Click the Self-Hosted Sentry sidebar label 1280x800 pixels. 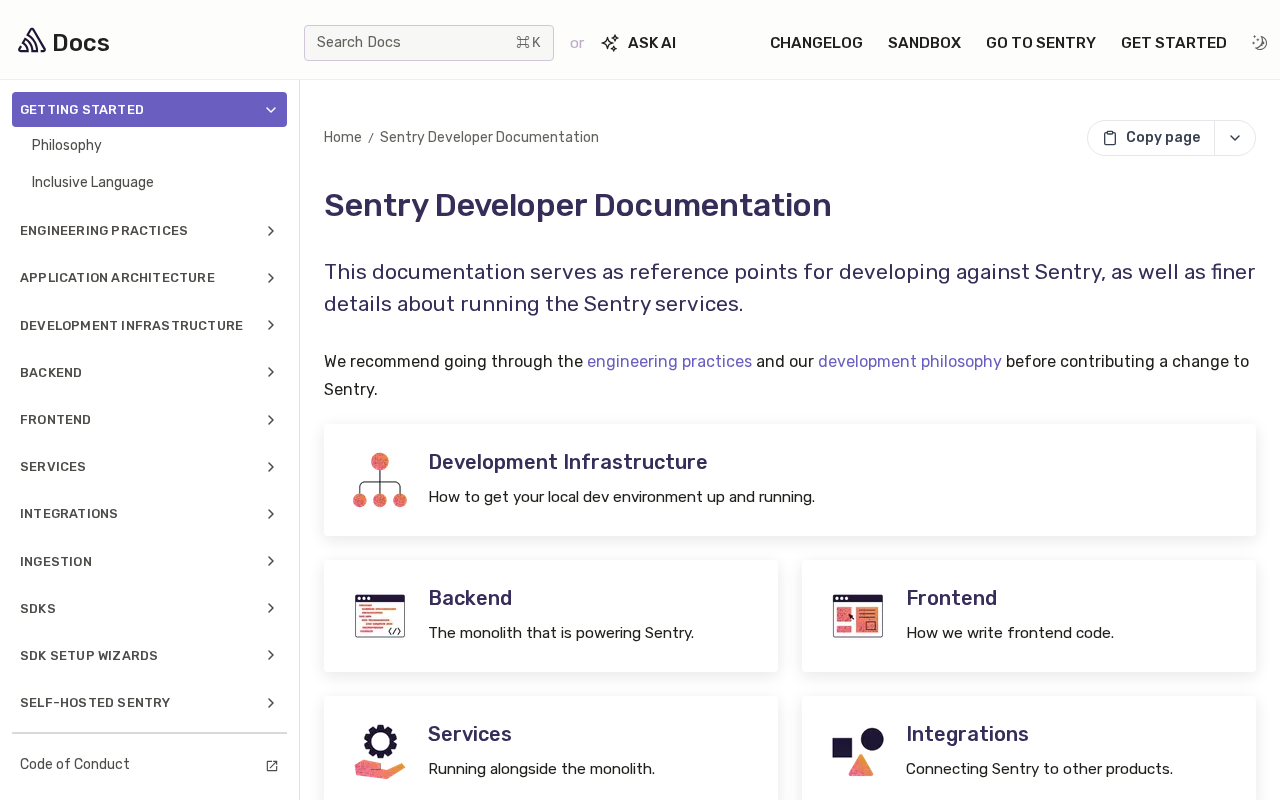click(95, 703)
